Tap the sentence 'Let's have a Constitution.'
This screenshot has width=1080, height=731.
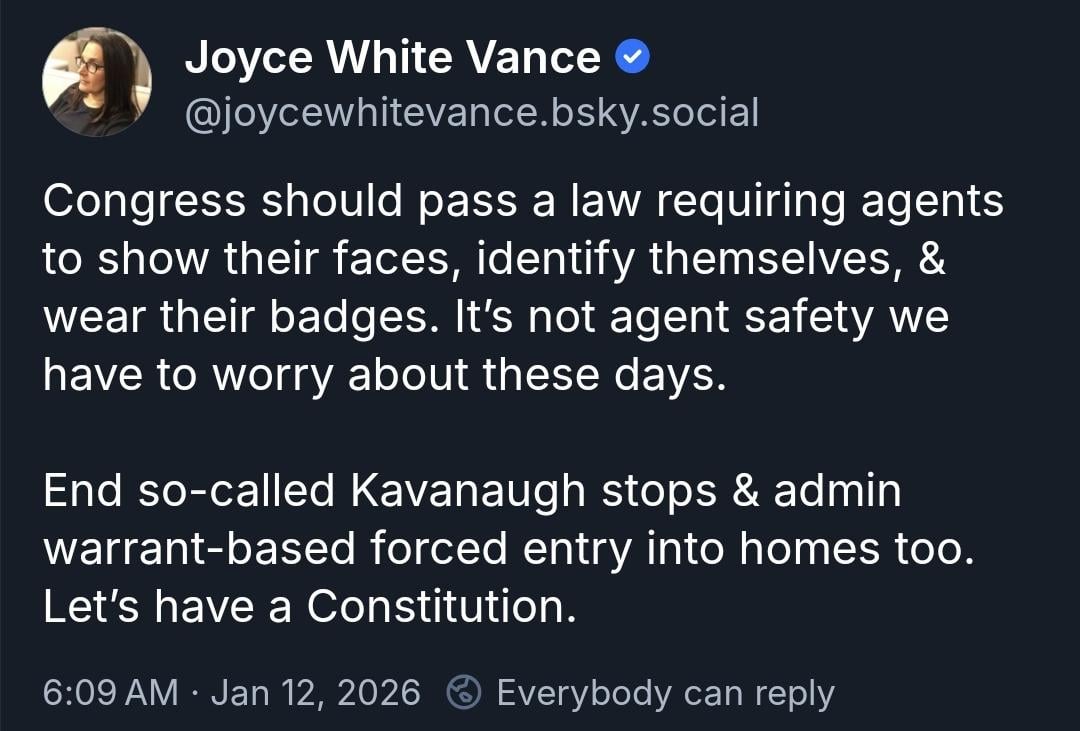tap(310, 607)
